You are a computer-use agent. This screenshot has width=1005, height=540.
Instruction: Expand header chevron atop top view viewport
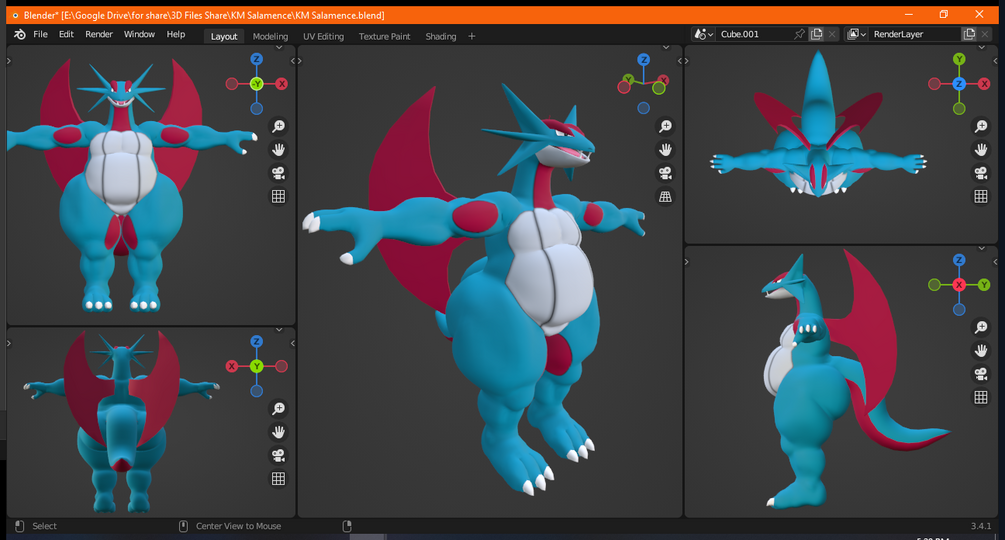coord(981,47)
